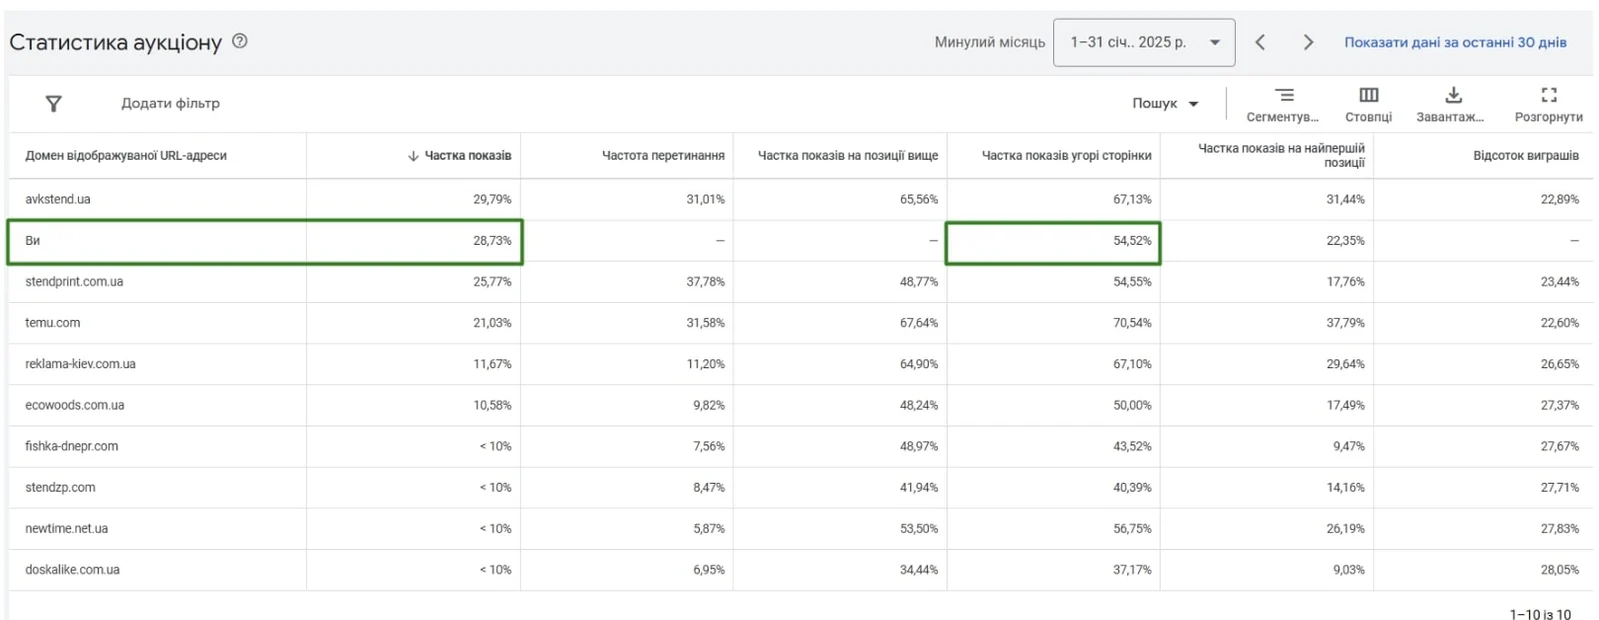This screenshot has height=620, width=1599.
Task: Click the 31,01% overlap rate for avkstend.ua
Action: pos(706,199)
